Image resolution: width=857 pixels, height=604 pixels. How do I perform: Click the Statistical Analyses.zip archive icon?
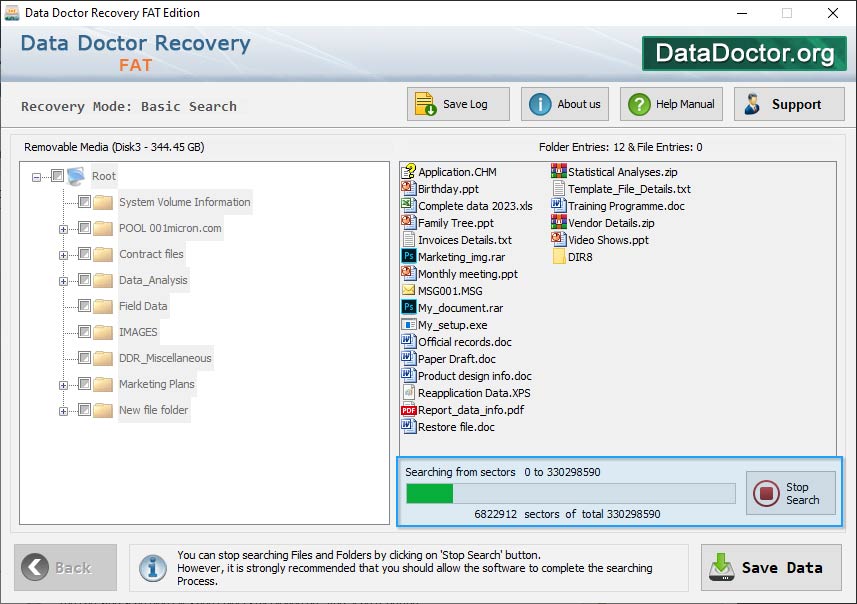click(x=559, y=172)
